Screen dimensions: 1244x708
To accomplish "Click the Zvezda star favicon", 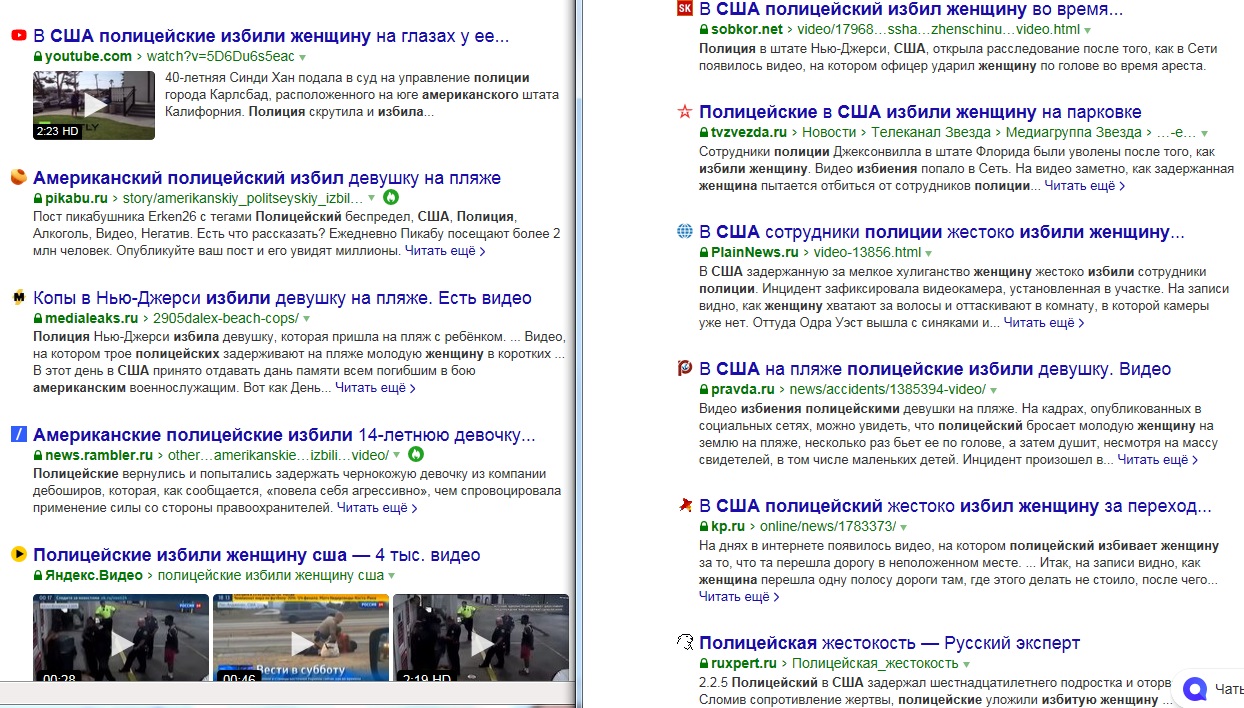I will tap(685, 111).
